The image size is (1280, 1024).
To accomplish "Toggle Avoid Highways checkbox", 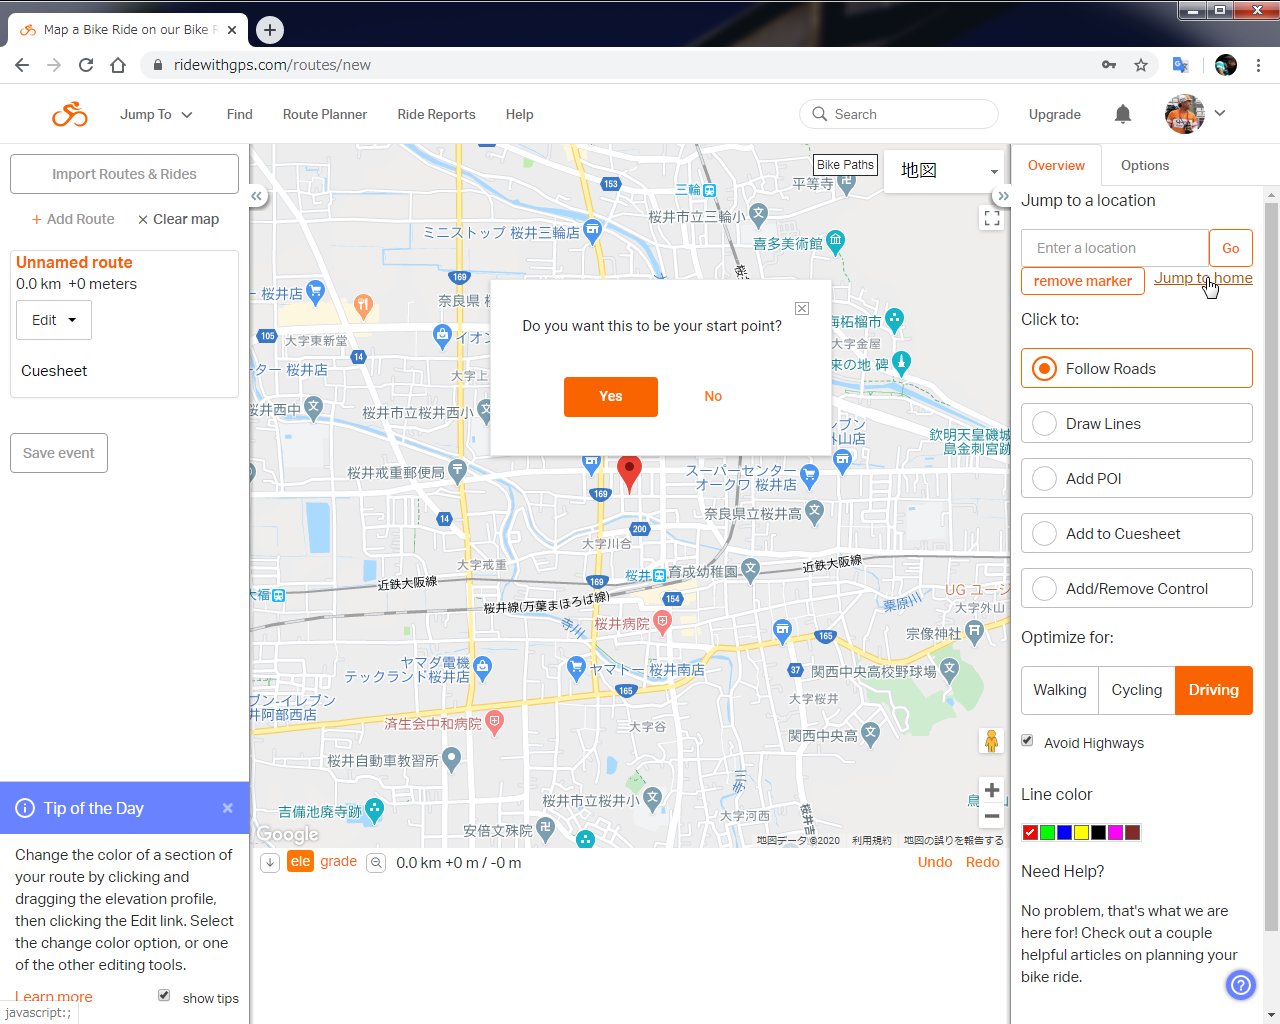I will click(x=1027, y=741).
